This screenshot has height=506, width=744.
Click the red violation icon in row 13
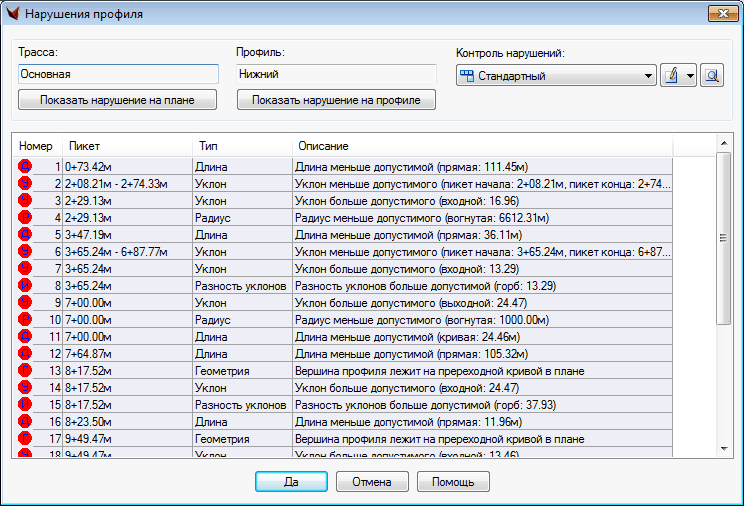[x=24, y=370]
